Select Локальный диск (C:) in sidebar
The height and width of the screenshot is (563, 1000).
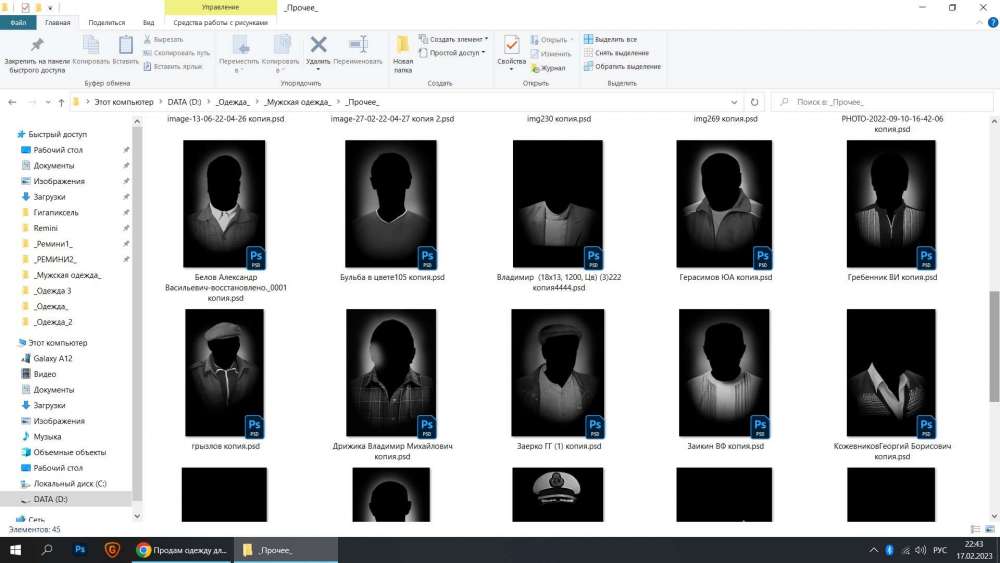(70, 483)
